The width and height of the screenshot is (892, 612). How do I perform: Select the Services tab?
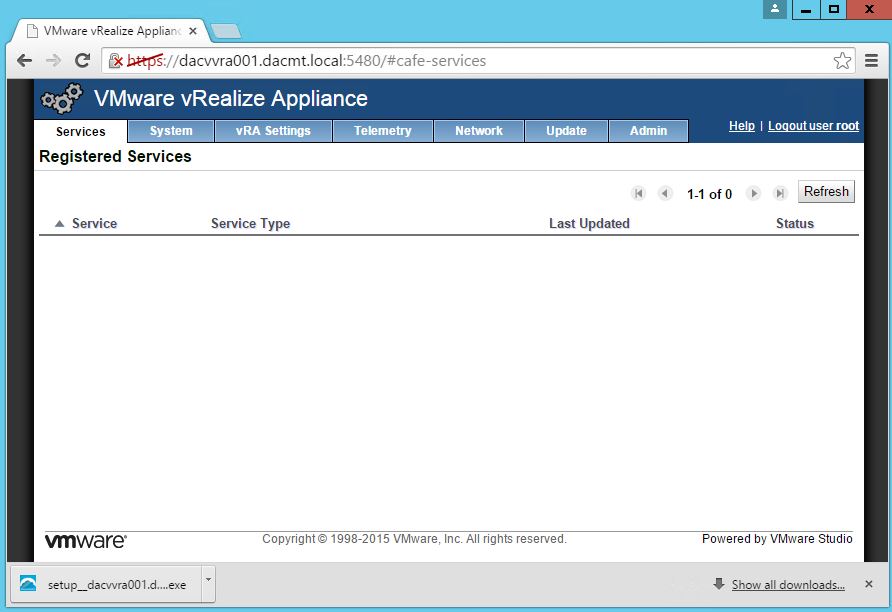tap(81, 131)
